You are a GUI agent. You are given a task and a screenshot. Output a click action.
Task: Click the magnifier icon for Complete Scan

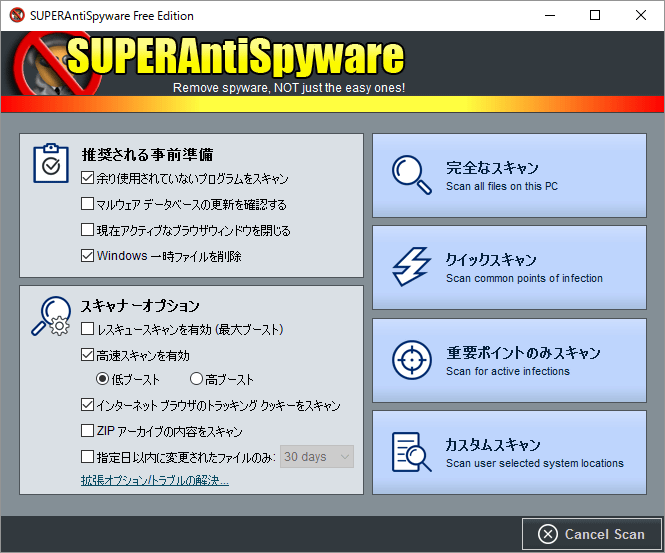coord(411,175)
